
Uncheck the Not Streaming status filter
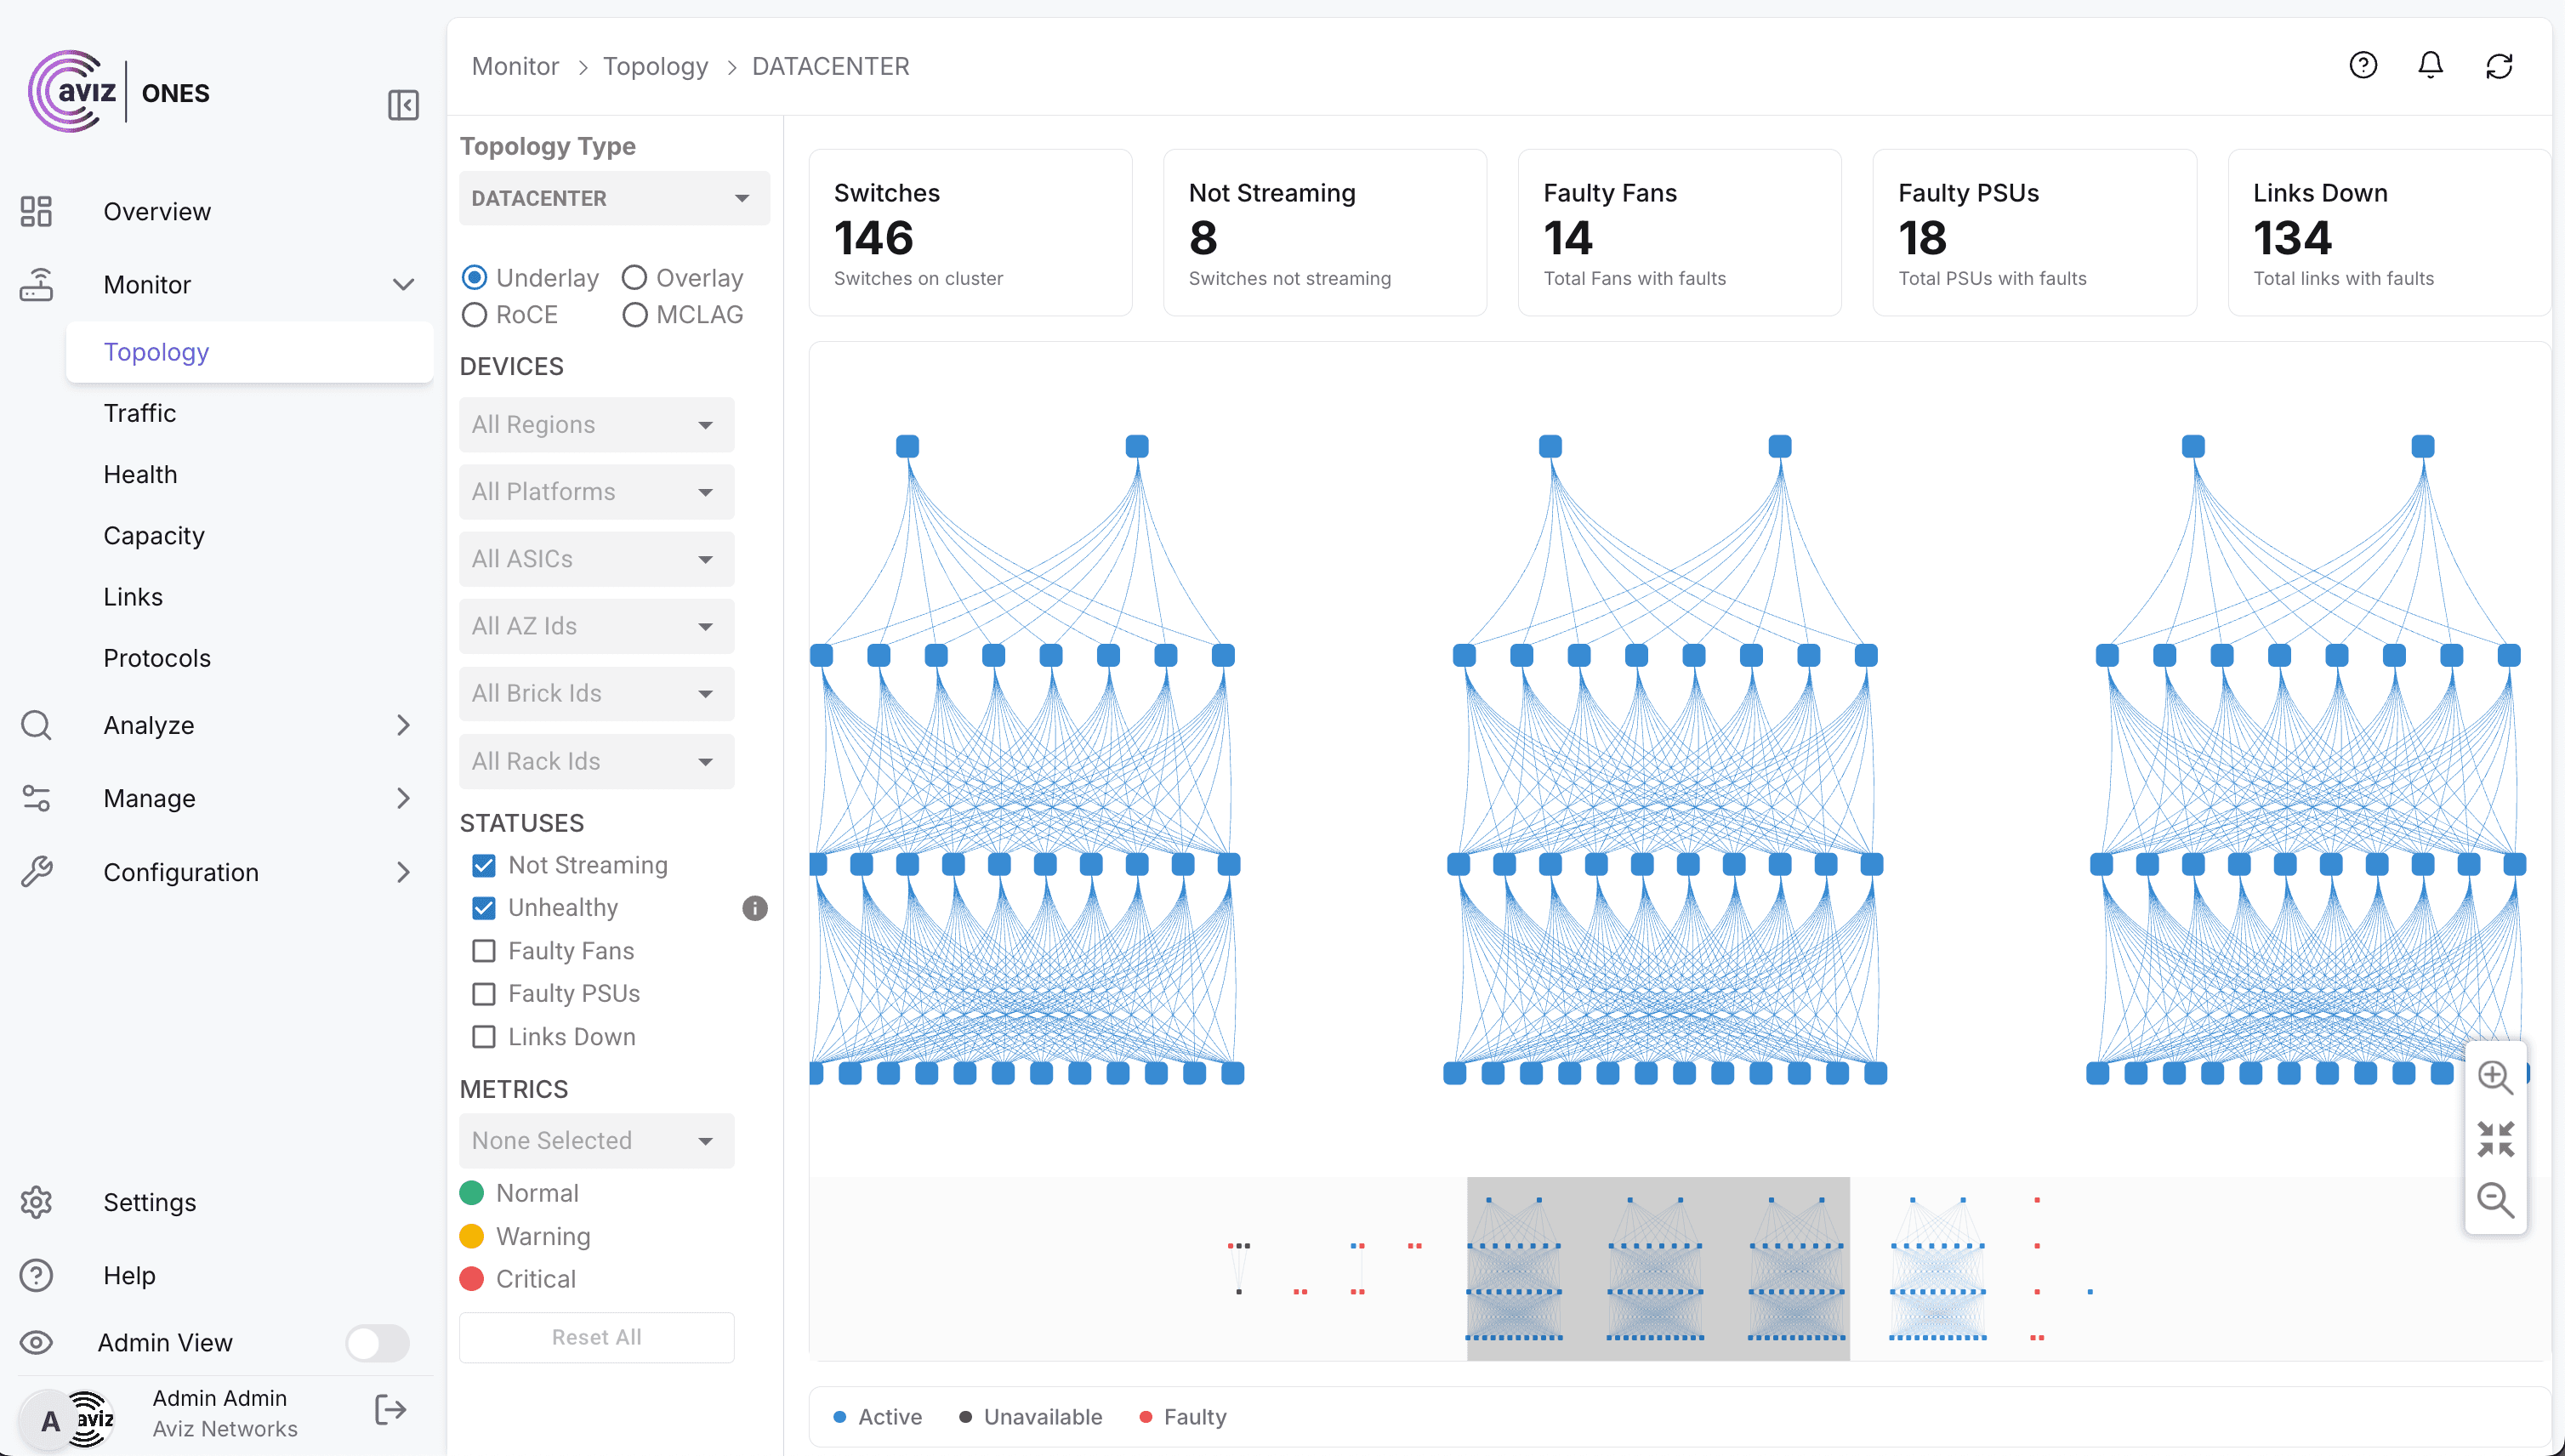[x=484, y=865]
